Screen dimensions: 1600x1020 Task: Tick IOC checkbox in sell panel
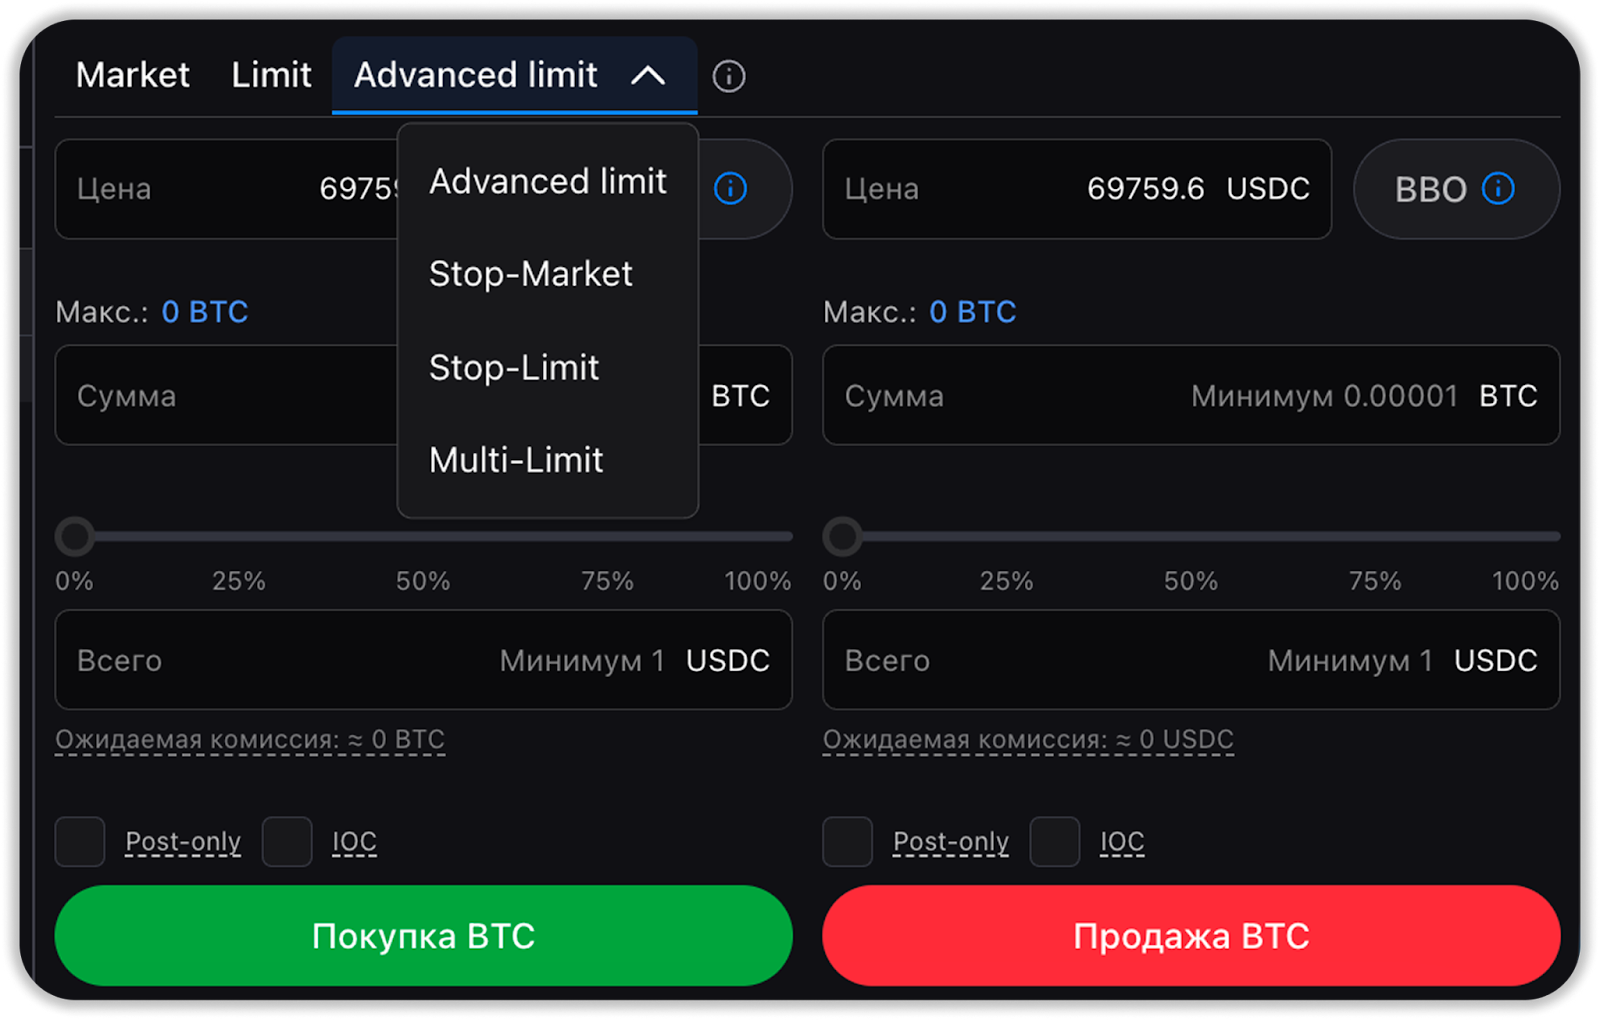(1055, 842)
